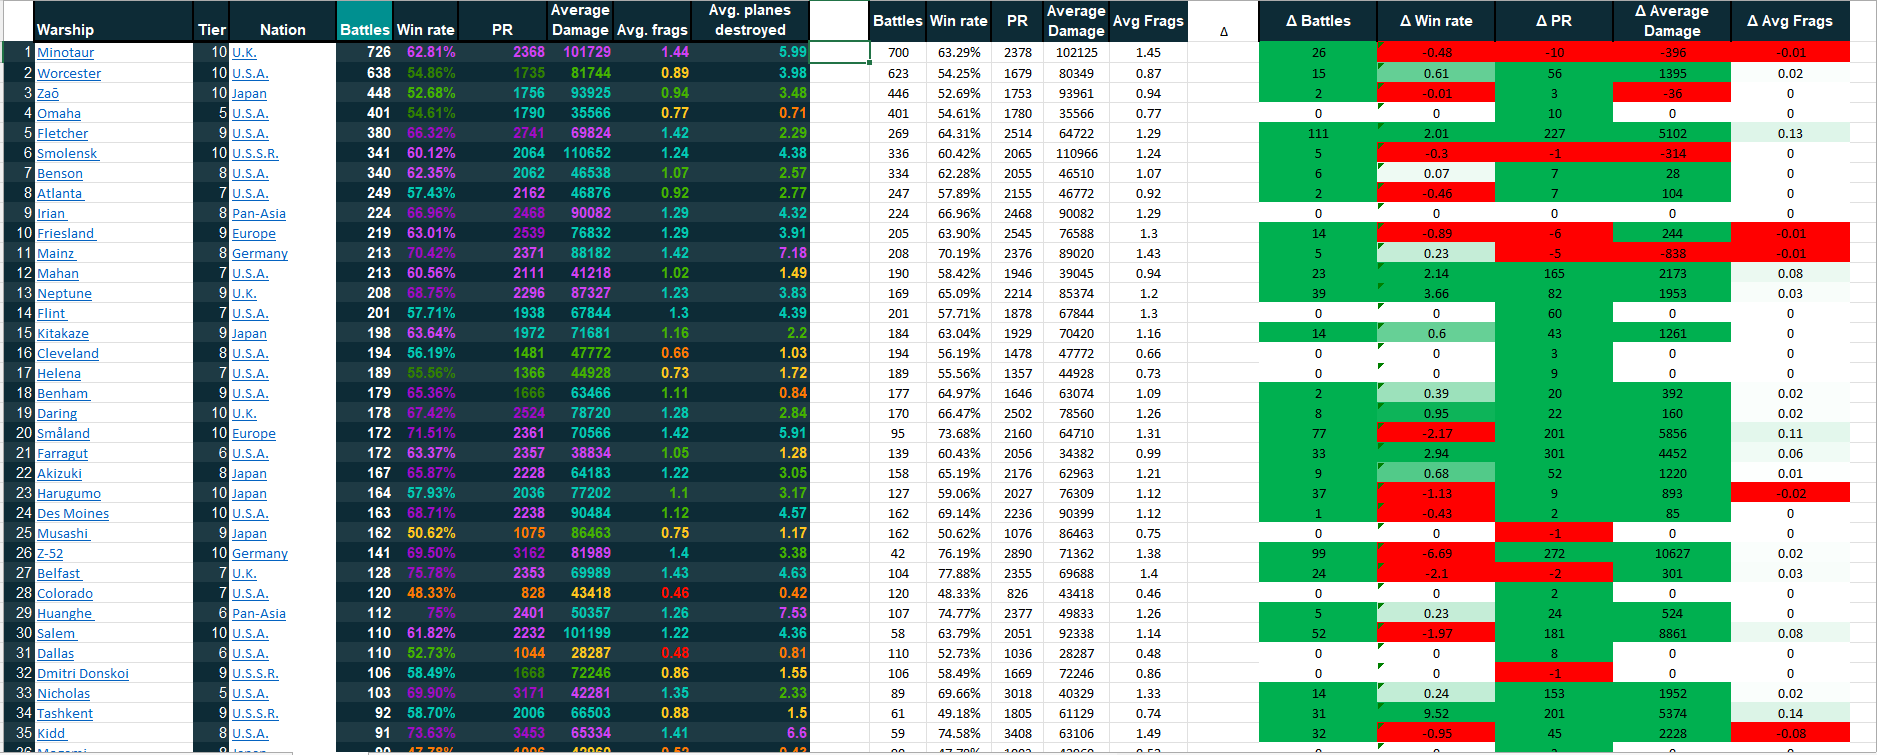Open the Worcester warship link
The image size is (1877, 755).
point(69,73)
